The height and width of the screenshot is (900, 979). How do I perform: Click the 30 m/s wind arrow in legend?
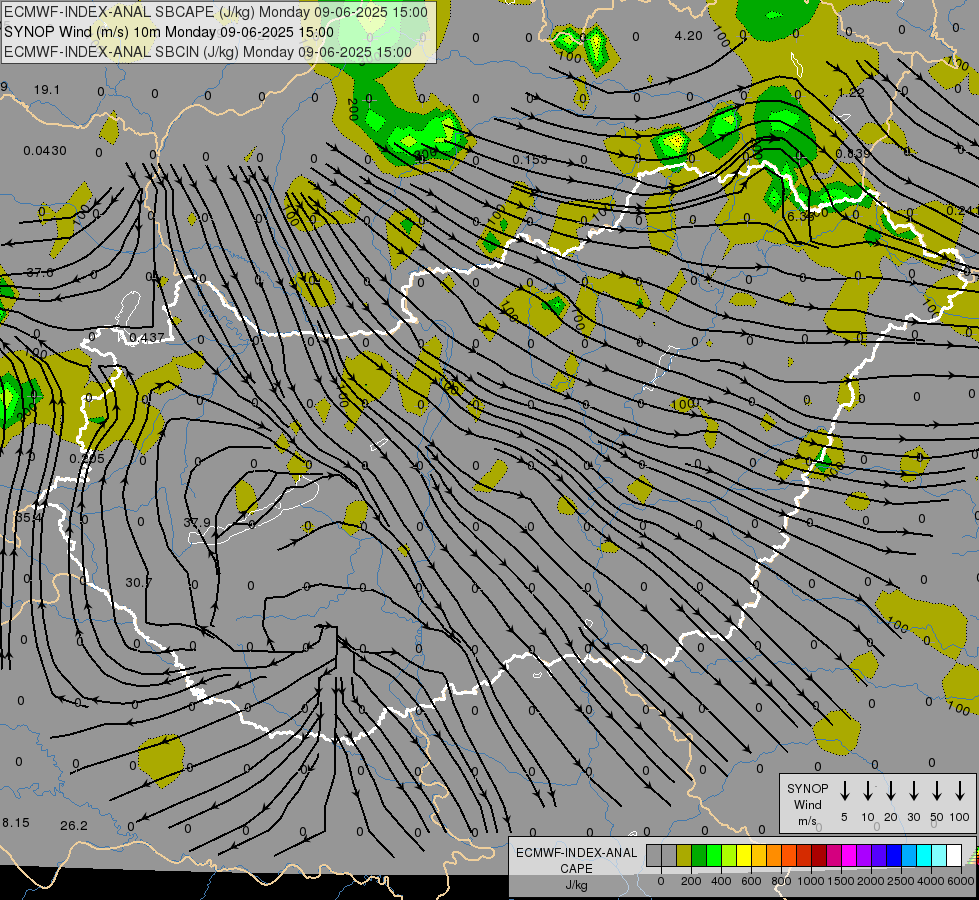click(914, 790)
